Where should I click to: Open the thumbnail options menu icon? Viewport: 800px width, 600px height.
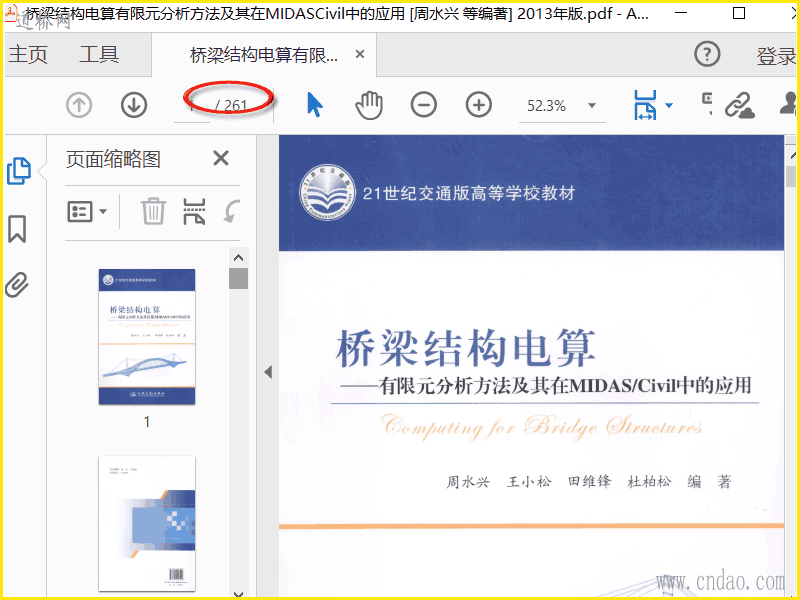point(87,211)
